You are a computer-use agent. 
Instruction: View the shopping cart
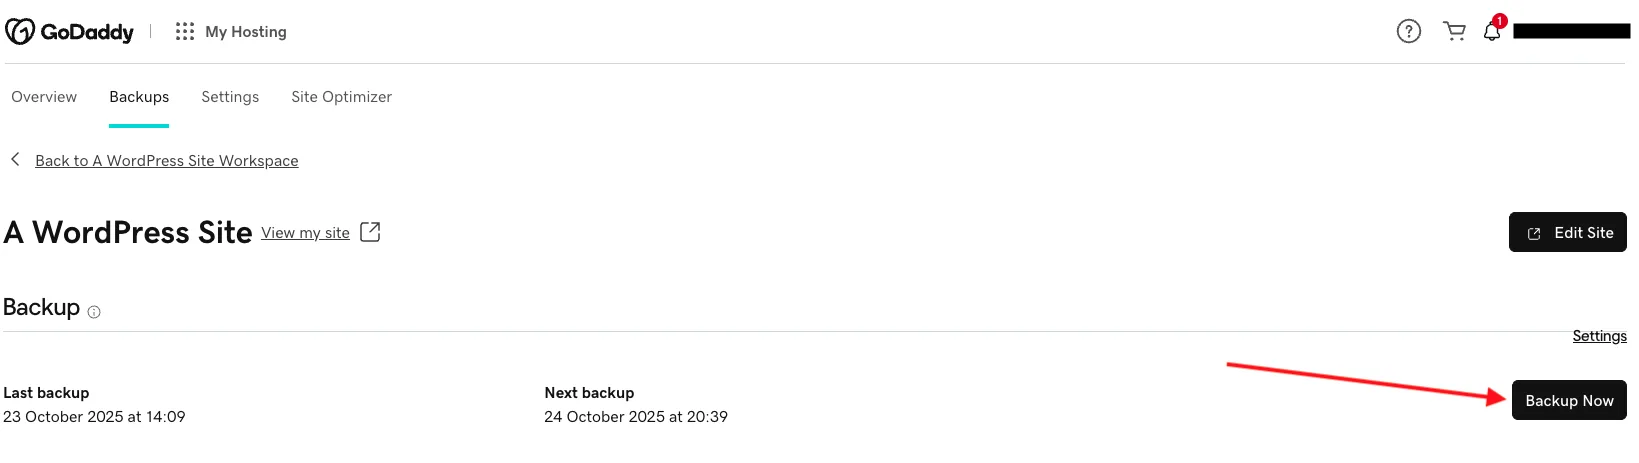[1454, 32]
